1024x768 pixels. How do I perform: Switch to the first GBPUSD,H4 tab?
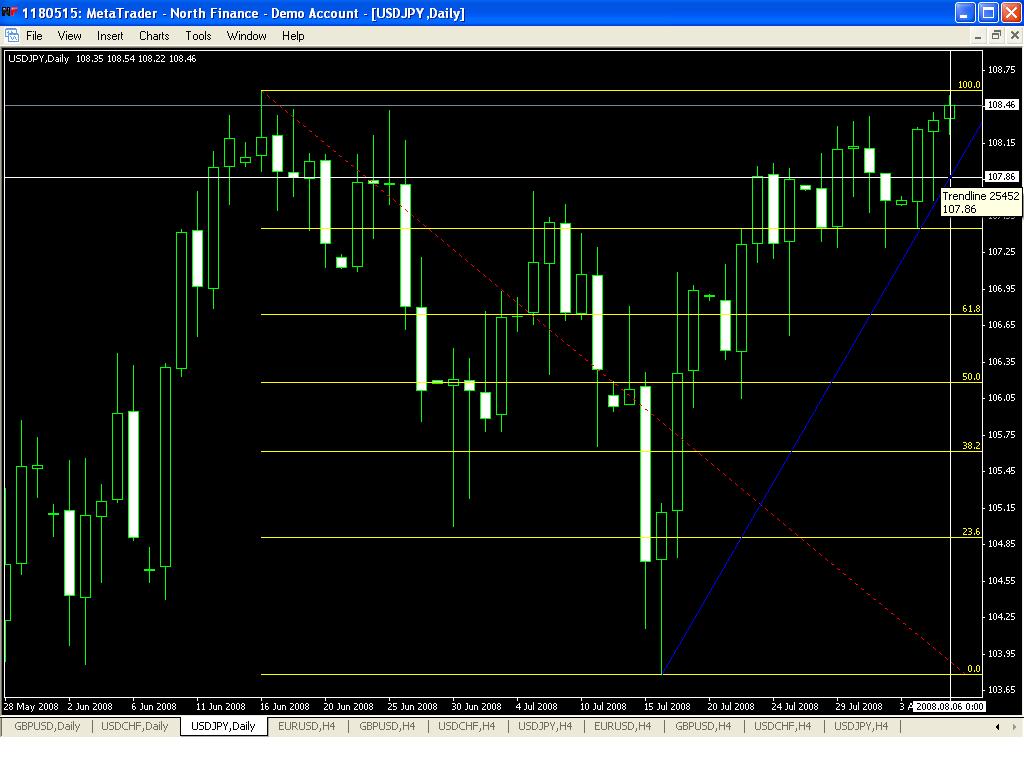tap(387, 726)
